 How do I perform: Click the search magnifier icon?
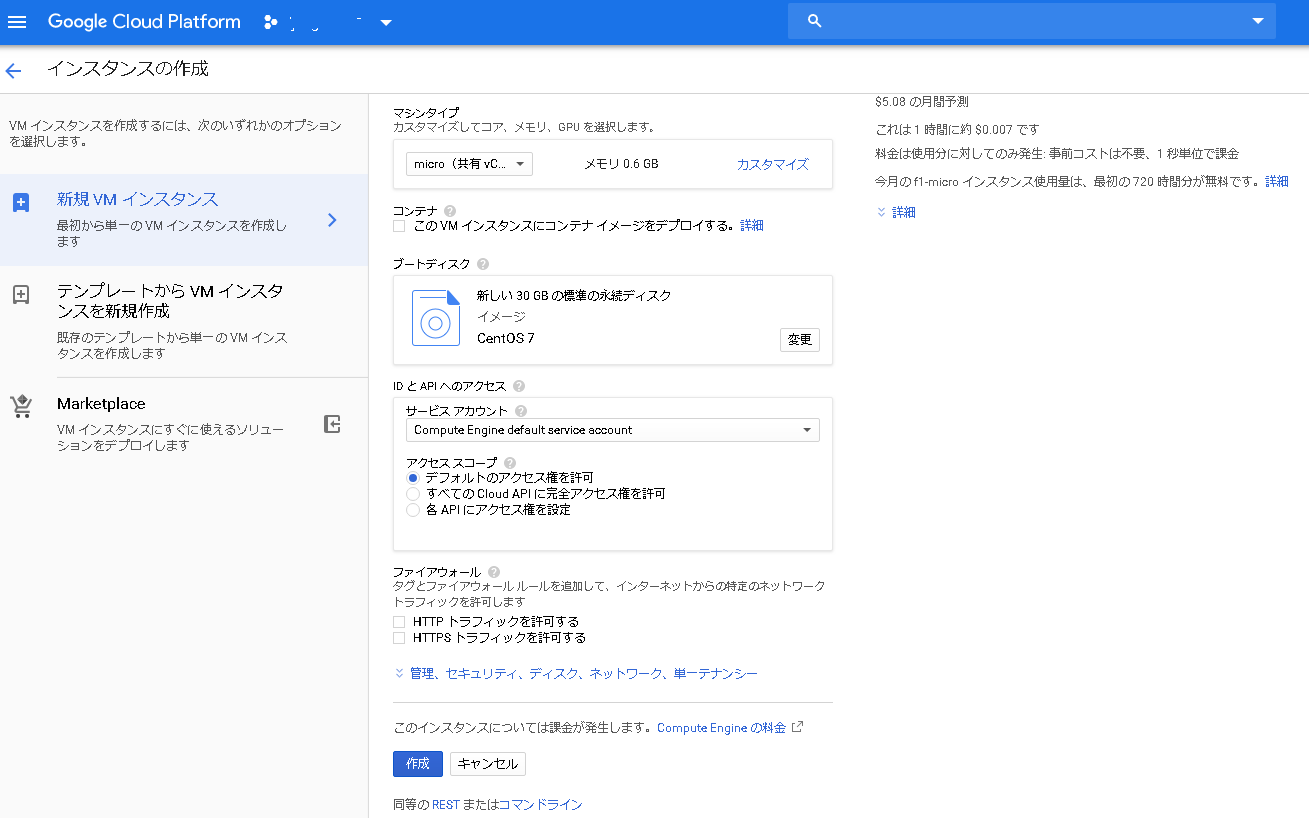pos(814,21)
